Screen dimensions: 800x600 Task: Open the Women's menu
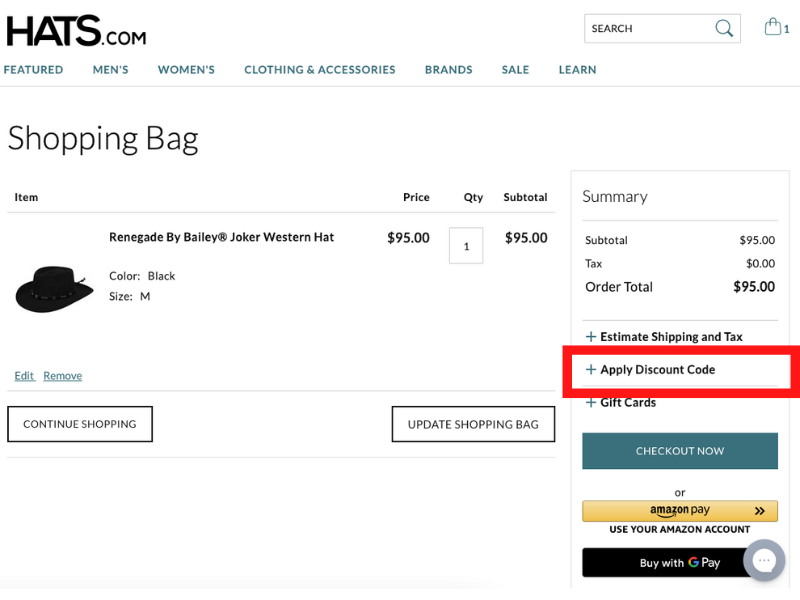pyautogui.click(x=186, y=70)
